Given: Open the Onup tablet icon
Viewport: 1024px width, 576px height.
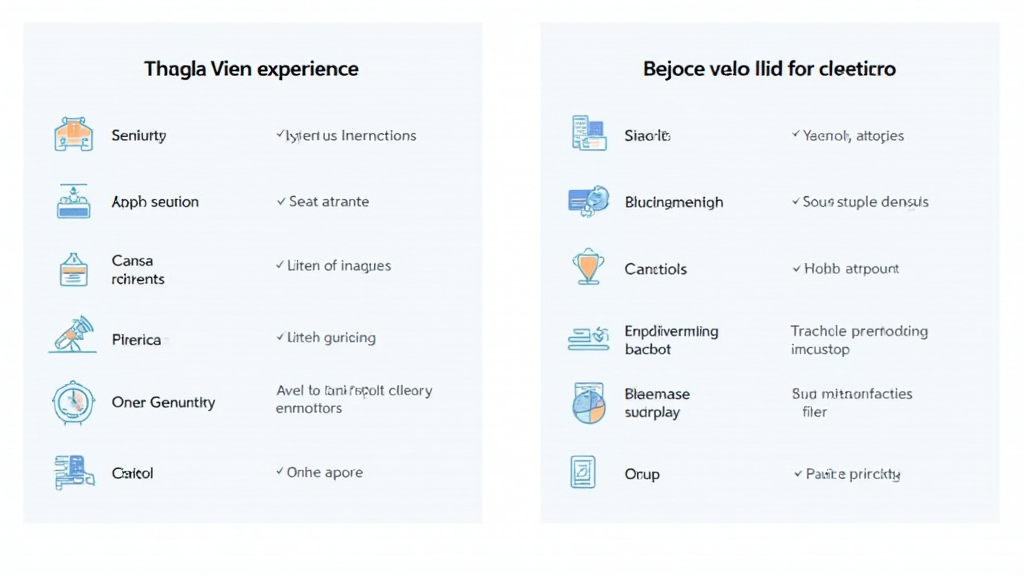Looking at the screenshot, I should tap(583, 473).
